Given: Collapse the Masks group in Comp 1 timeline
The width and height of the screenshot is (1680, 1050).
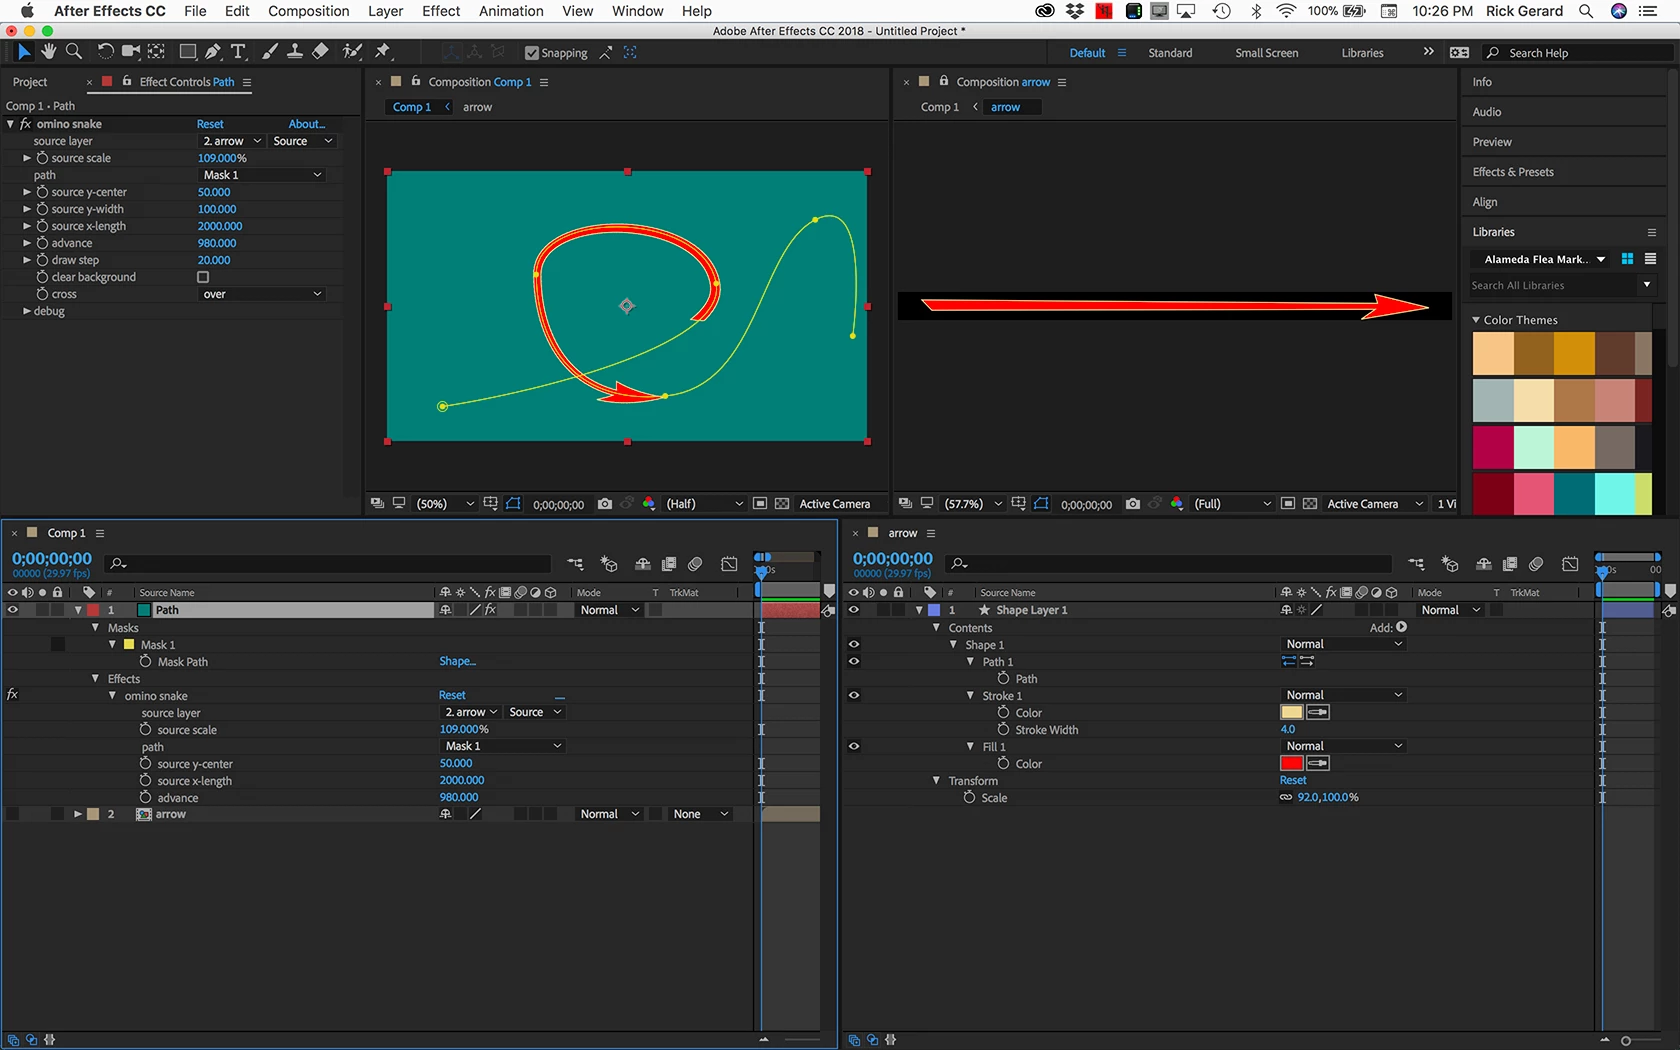Looking at the screenshot, I should pyautogui.click(x=95, y=628).
